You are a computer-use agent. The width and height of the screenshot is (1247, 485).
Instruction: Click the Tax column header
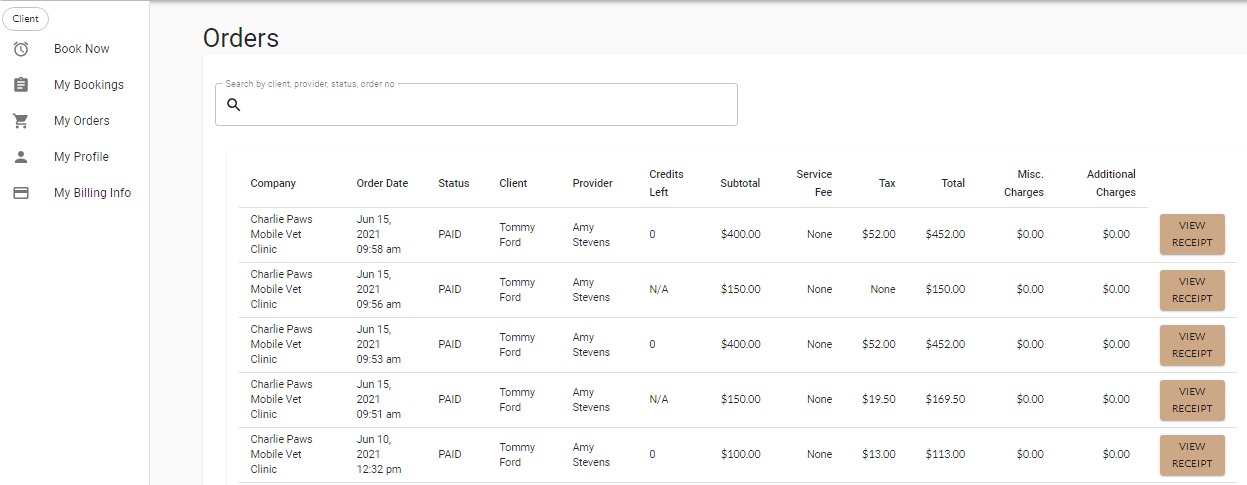pyautogui.click(x=887, y=183)
